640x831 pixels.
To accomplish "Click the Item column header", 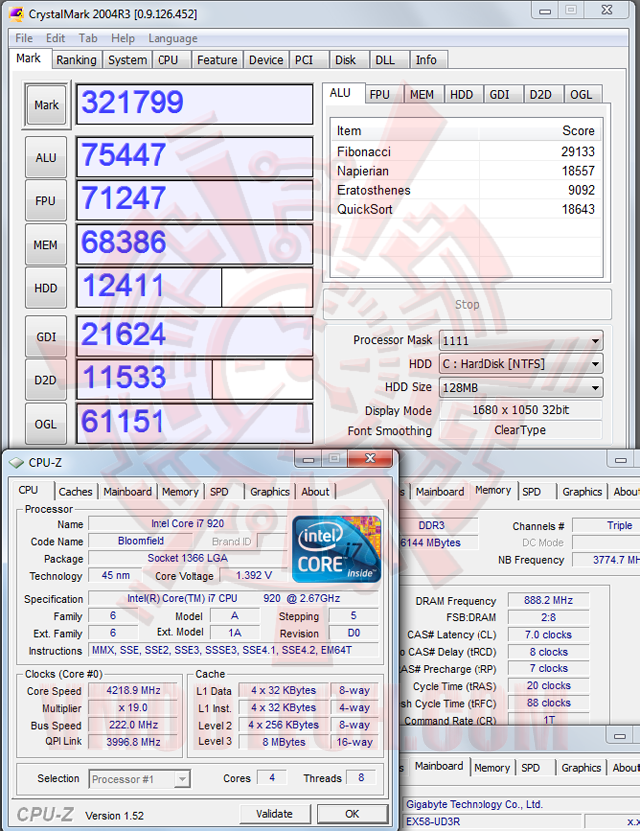I will pyautogui.click(x=405, y=130).
